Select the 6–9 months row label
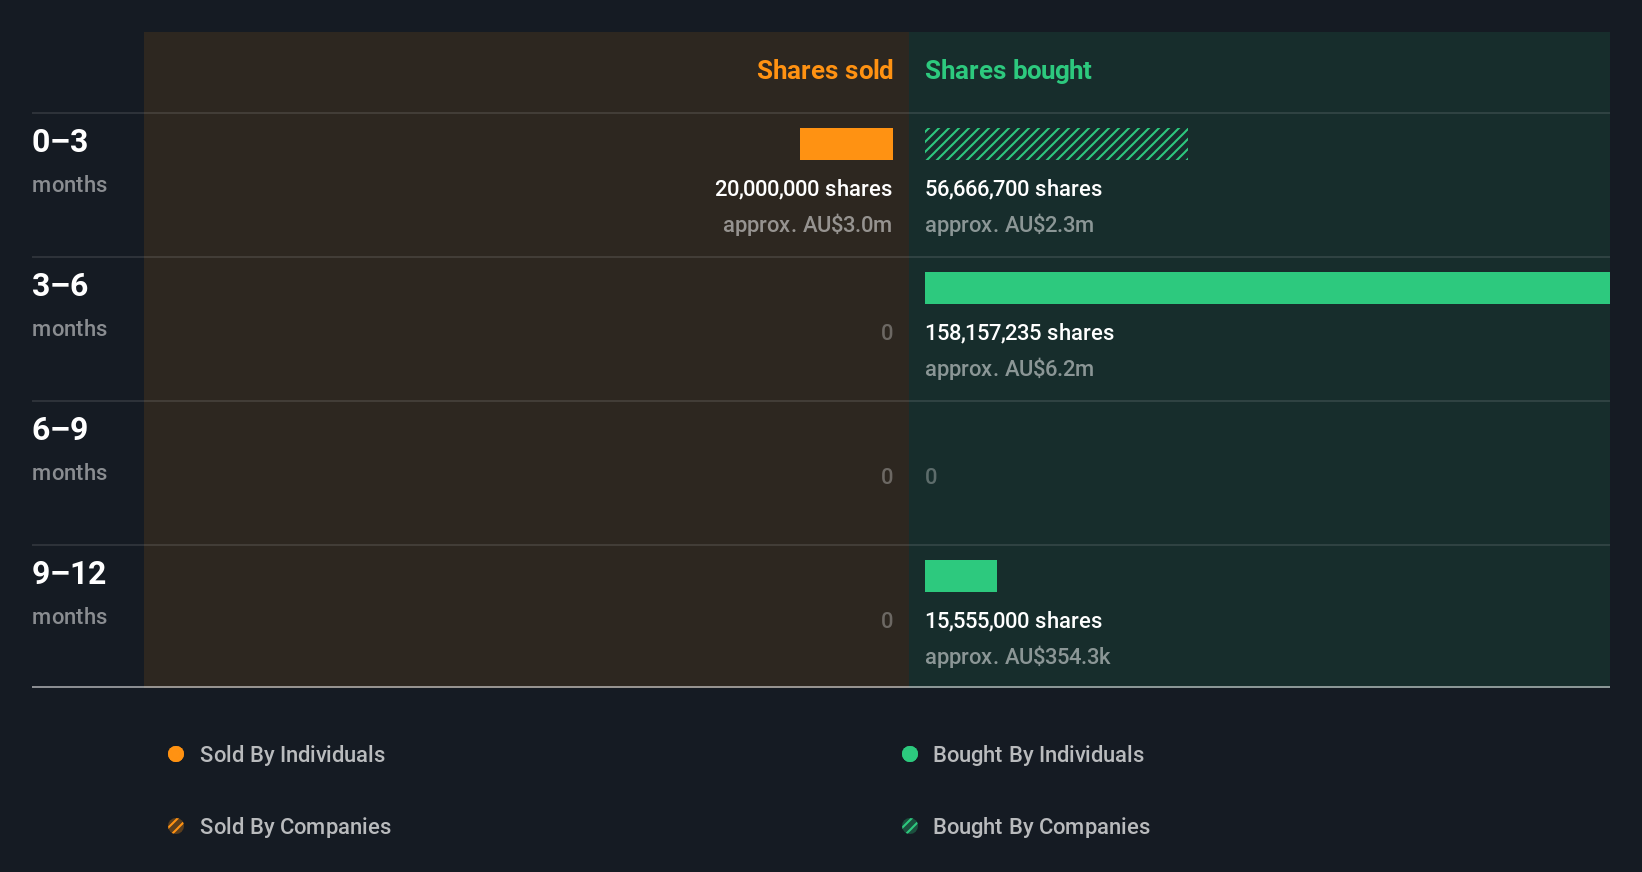Image resolution: width=1642 pixels, height=872 pixels. [x=69, y=448]
